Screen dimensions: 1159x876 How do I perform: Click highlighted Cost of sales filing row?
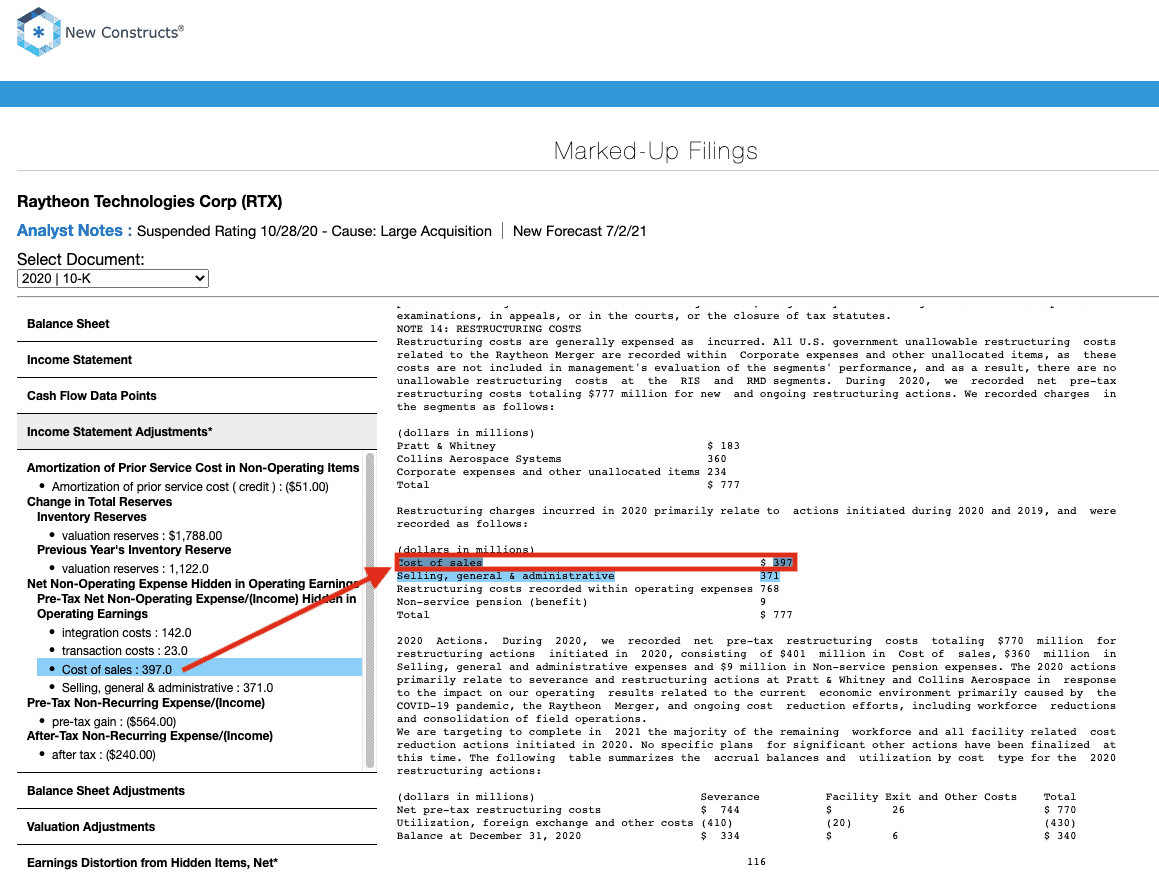(594, 563)
